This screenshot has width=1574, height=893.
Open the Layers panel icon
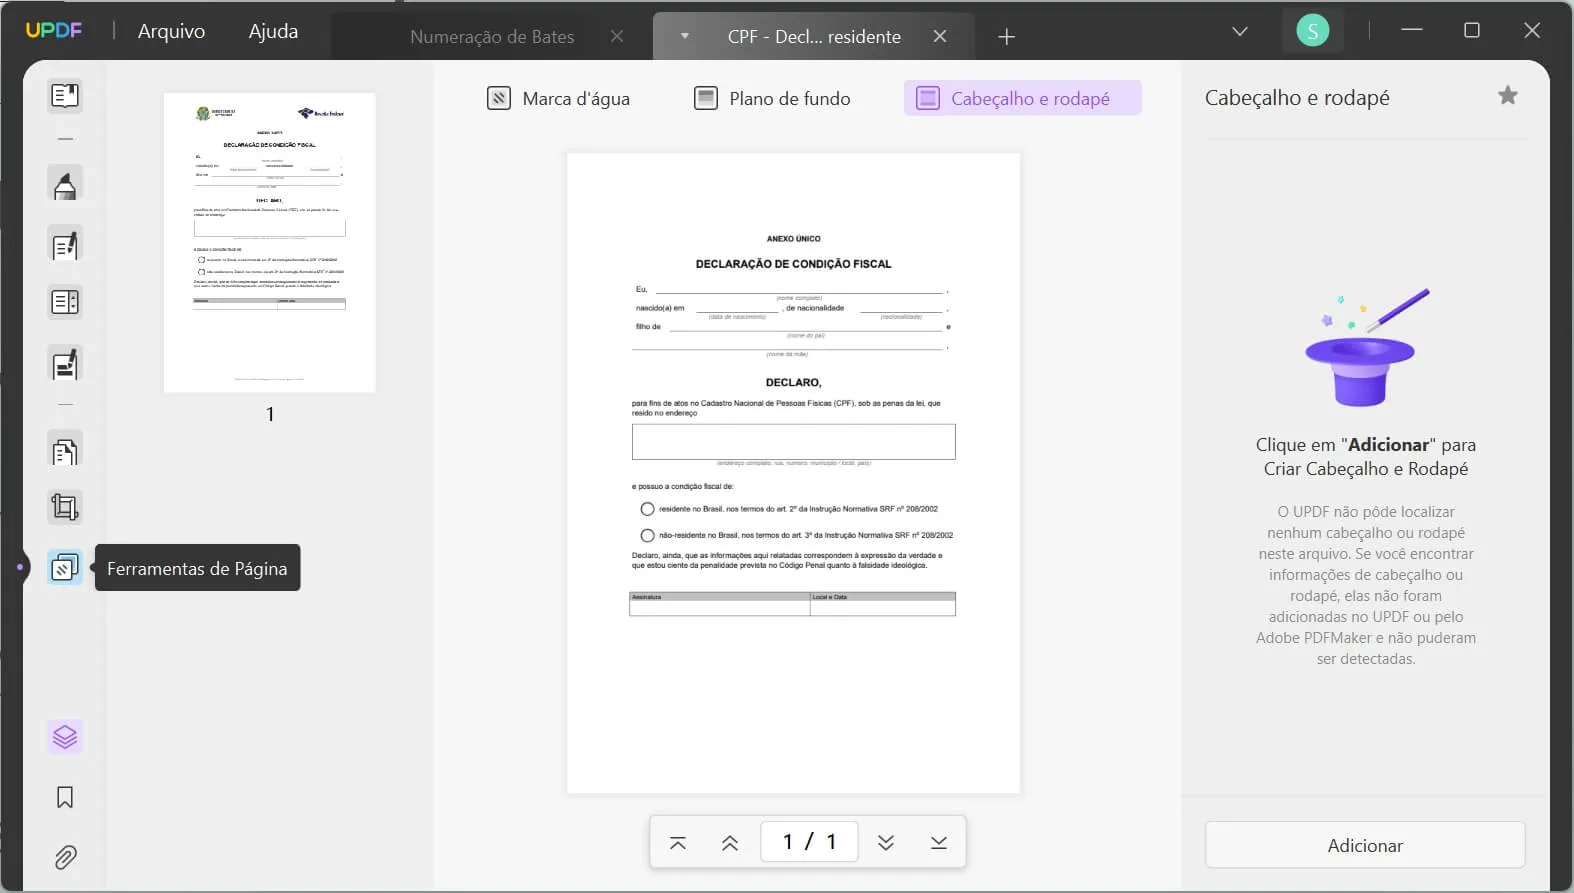pos(65,737)
